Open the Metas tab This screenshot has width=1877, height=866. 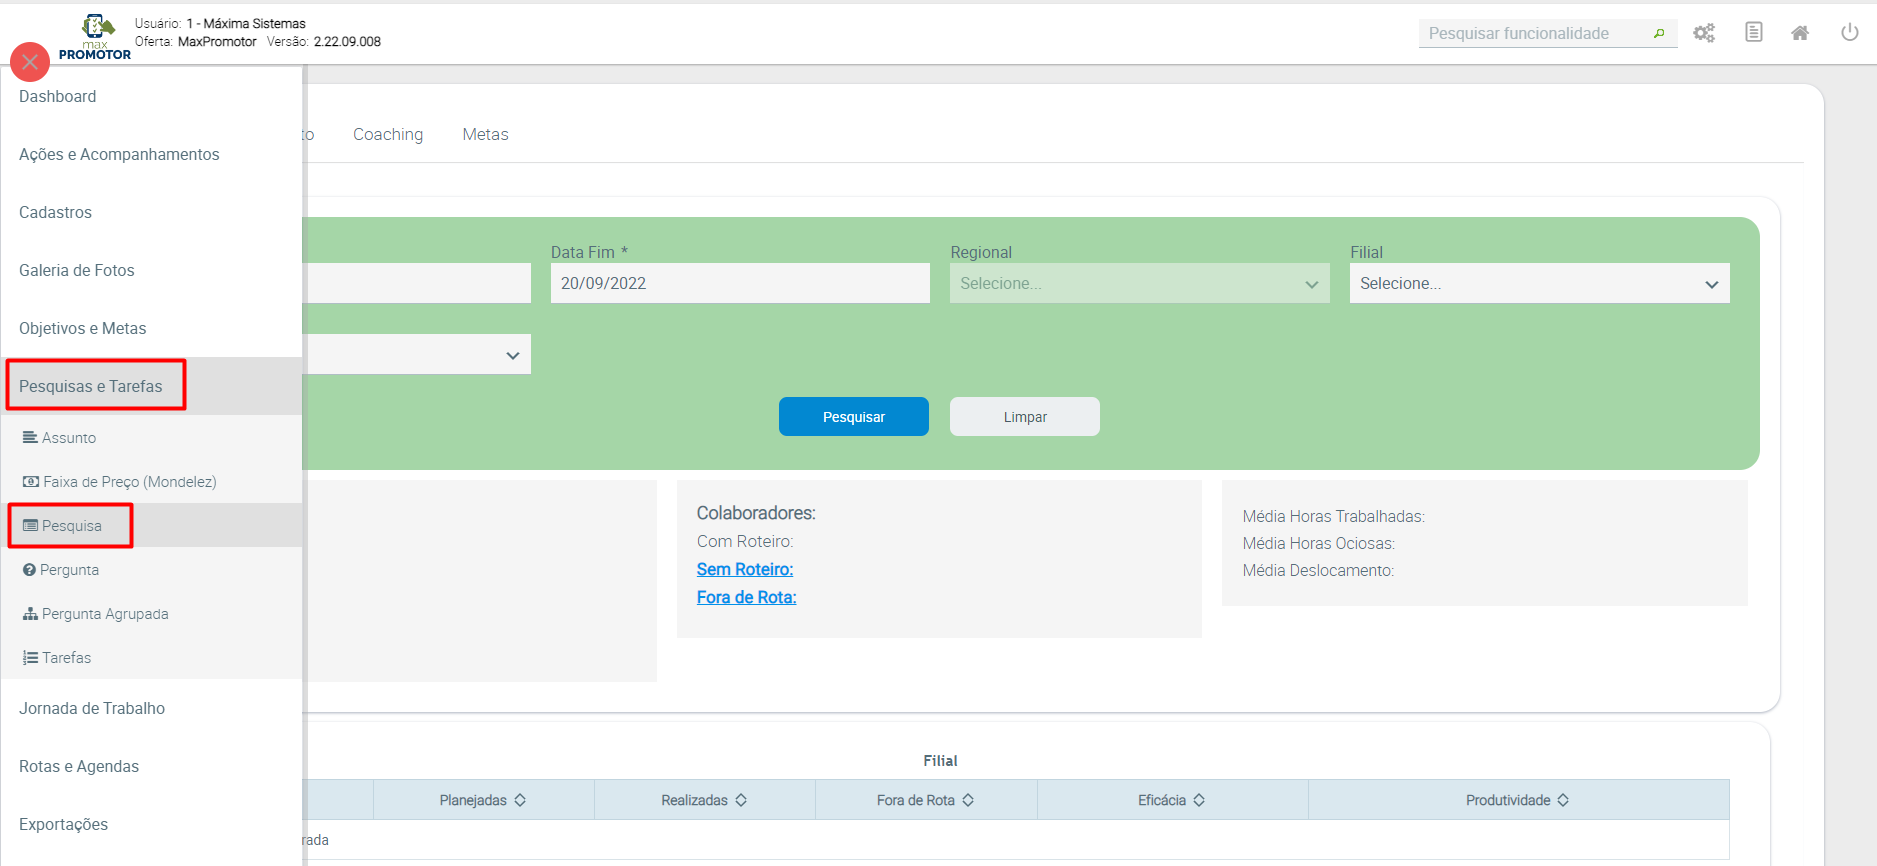(485, 135)
